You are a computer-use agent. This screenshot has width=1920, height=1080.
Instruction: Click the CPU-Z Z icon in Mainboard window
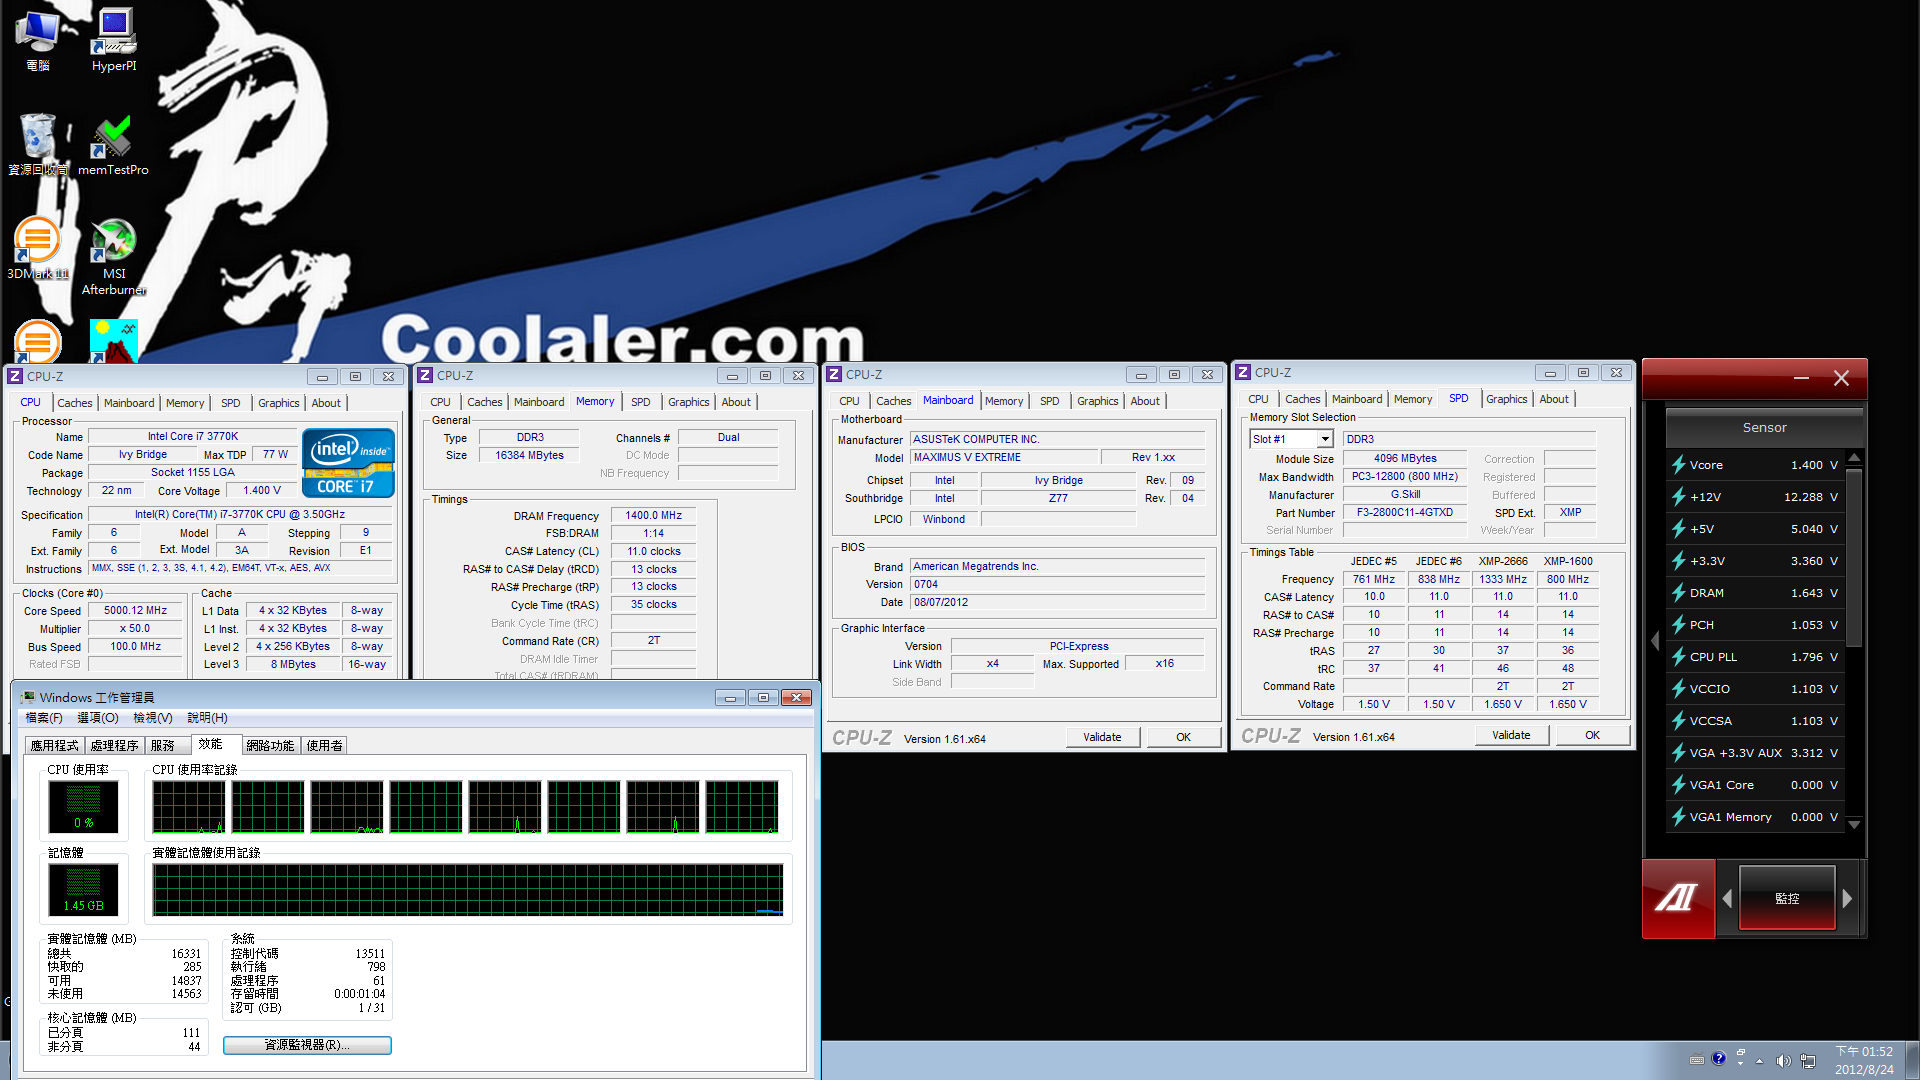coord(834,374)
